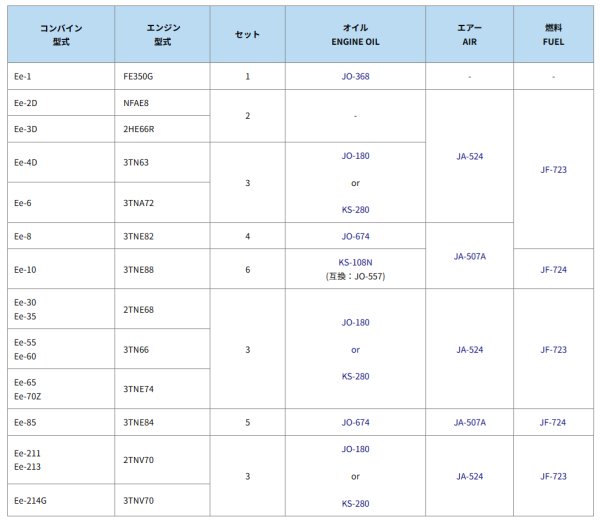Click JO-180 link for Ee-4D and Ee-6
The height and width of the screenshot is (520, 600).
point(355,156)
